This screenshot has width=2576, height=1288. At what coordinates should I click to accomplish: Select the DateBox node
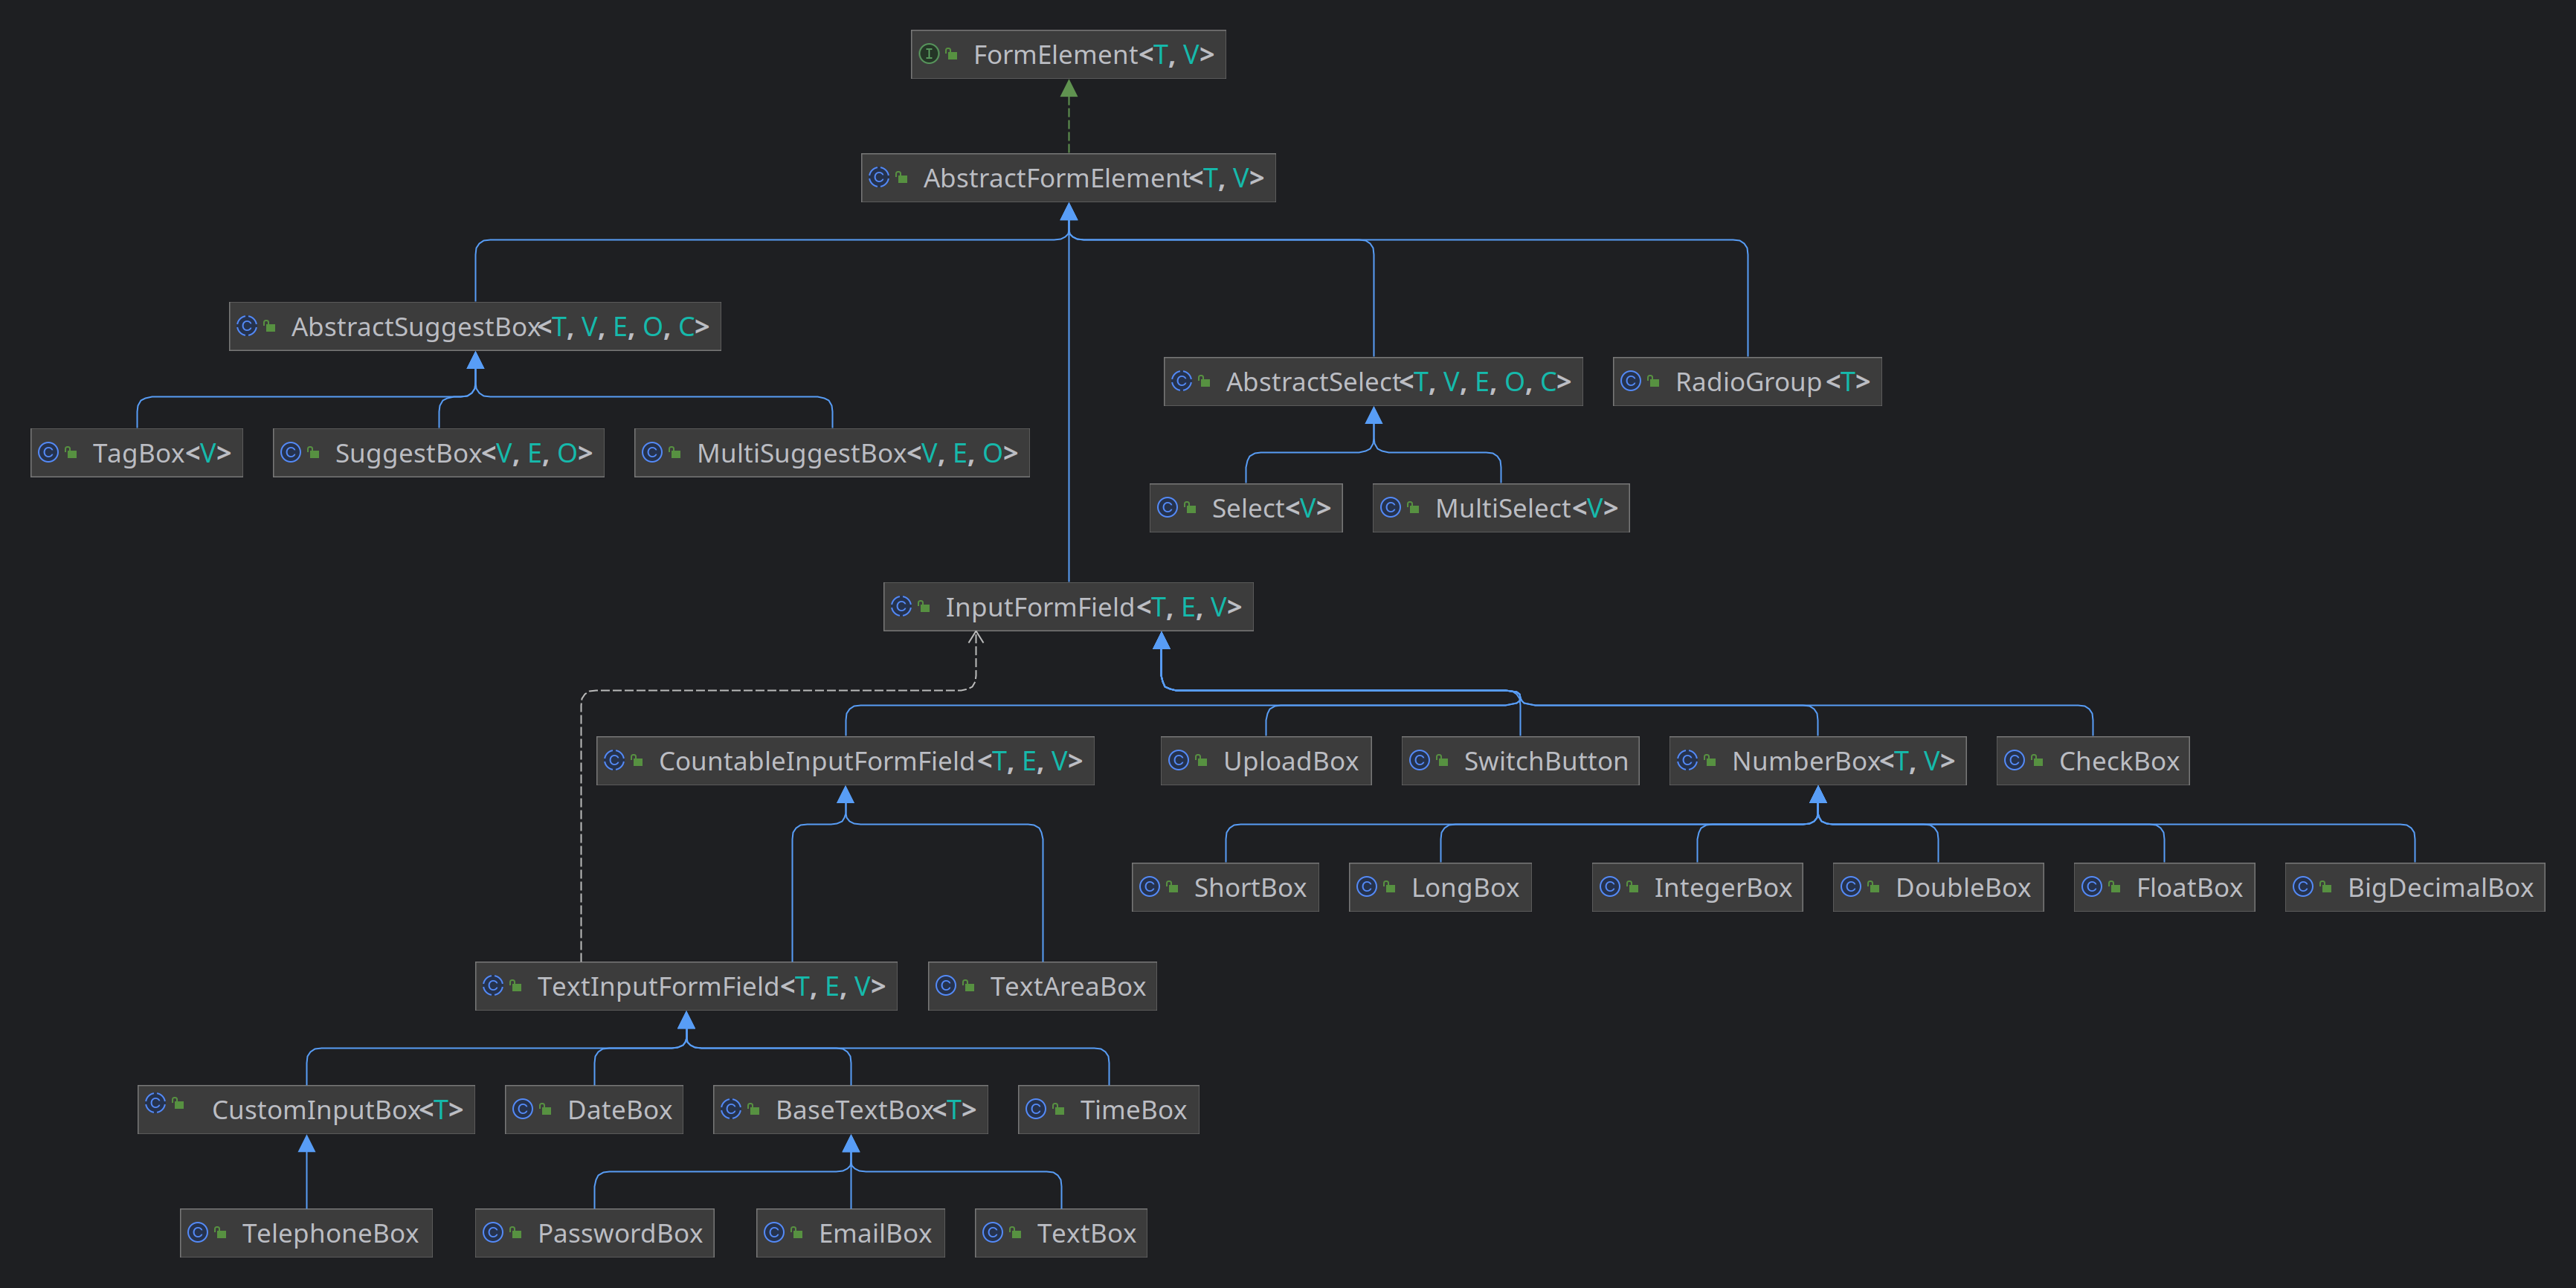pyautogui.click(x=594, y=1109)
